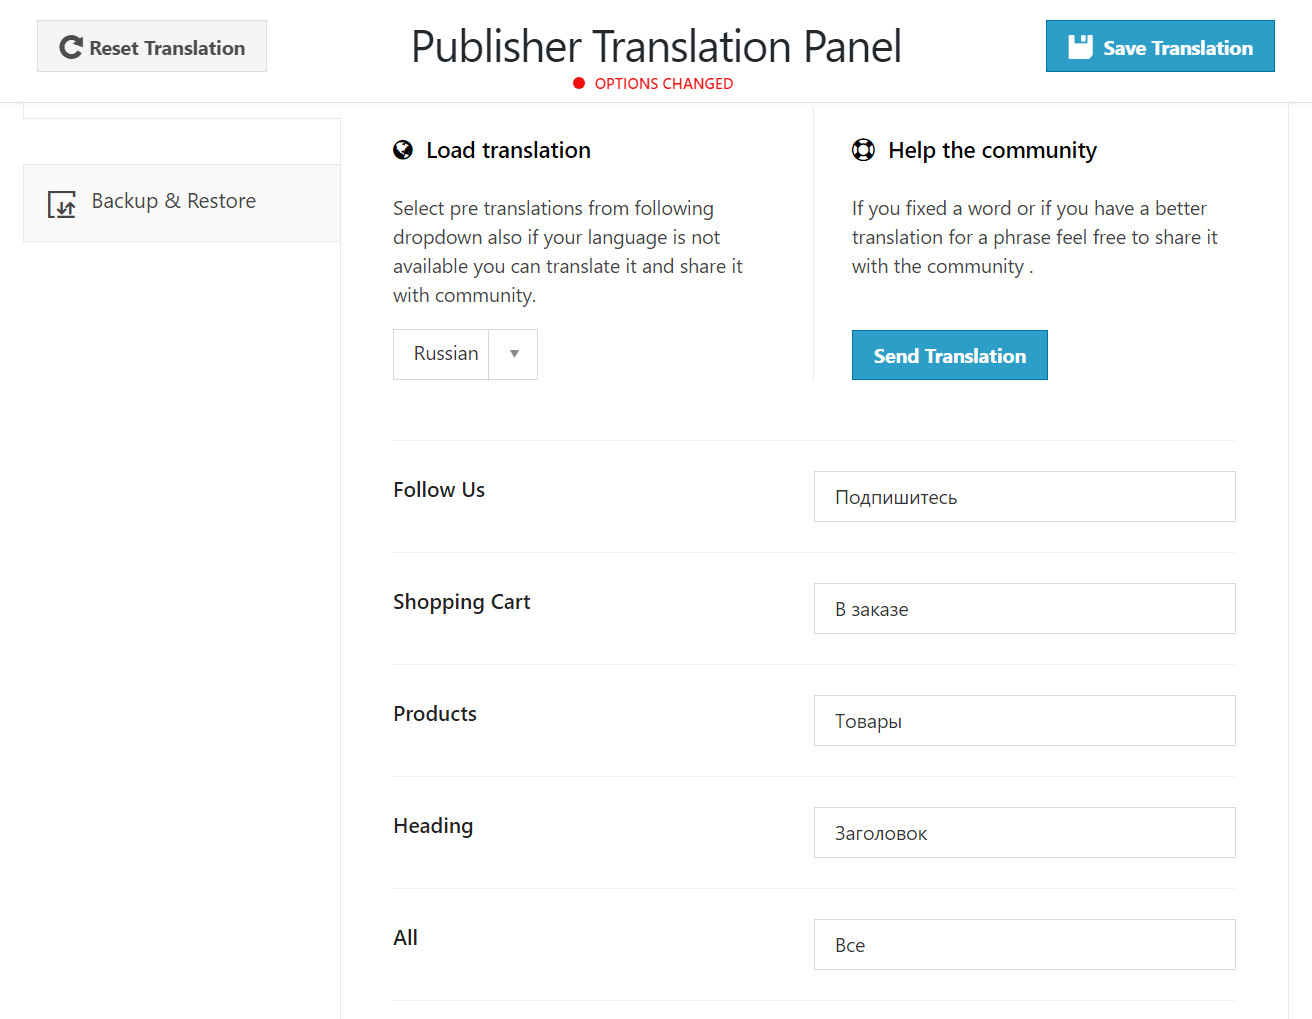Click the floppy disk save icon
The height and width of the screenshot is (1019, 1312).
[1080, 47]
